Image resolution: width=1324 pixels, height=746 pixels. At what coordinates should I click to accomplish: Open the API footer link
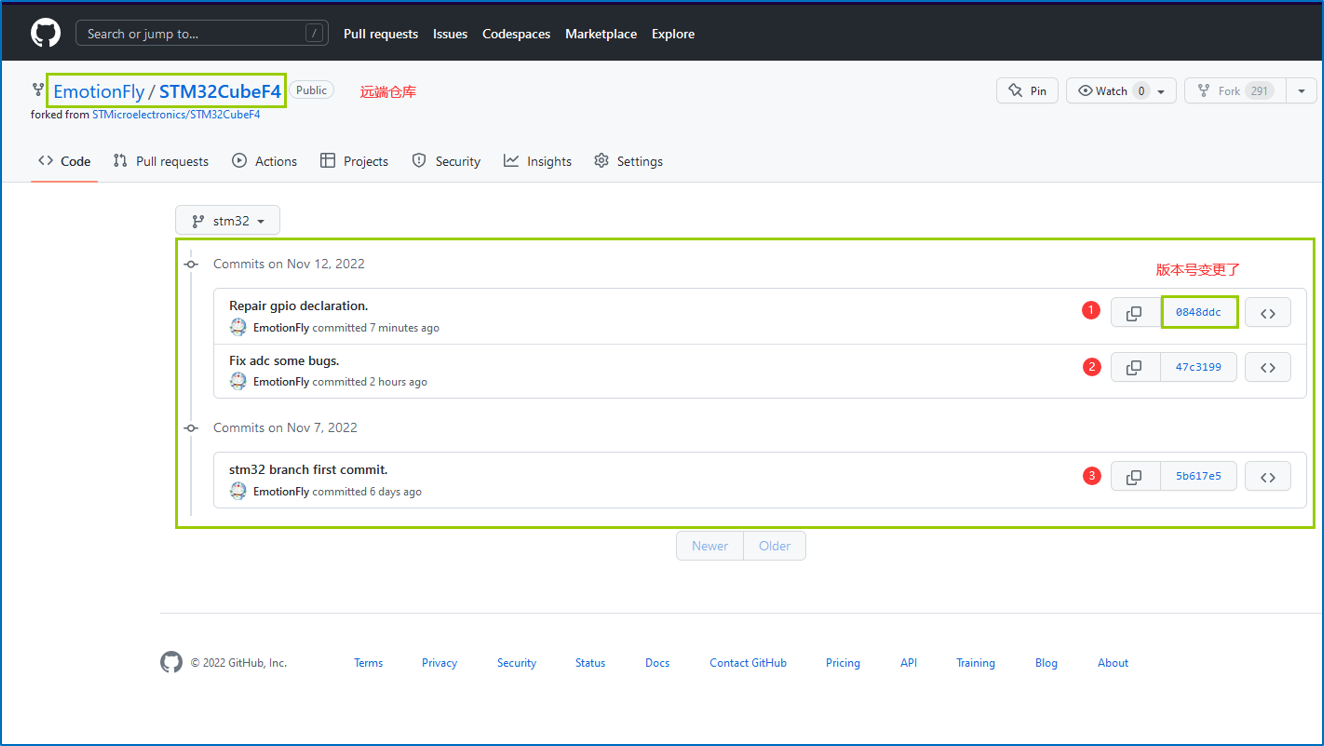[908, 663]
